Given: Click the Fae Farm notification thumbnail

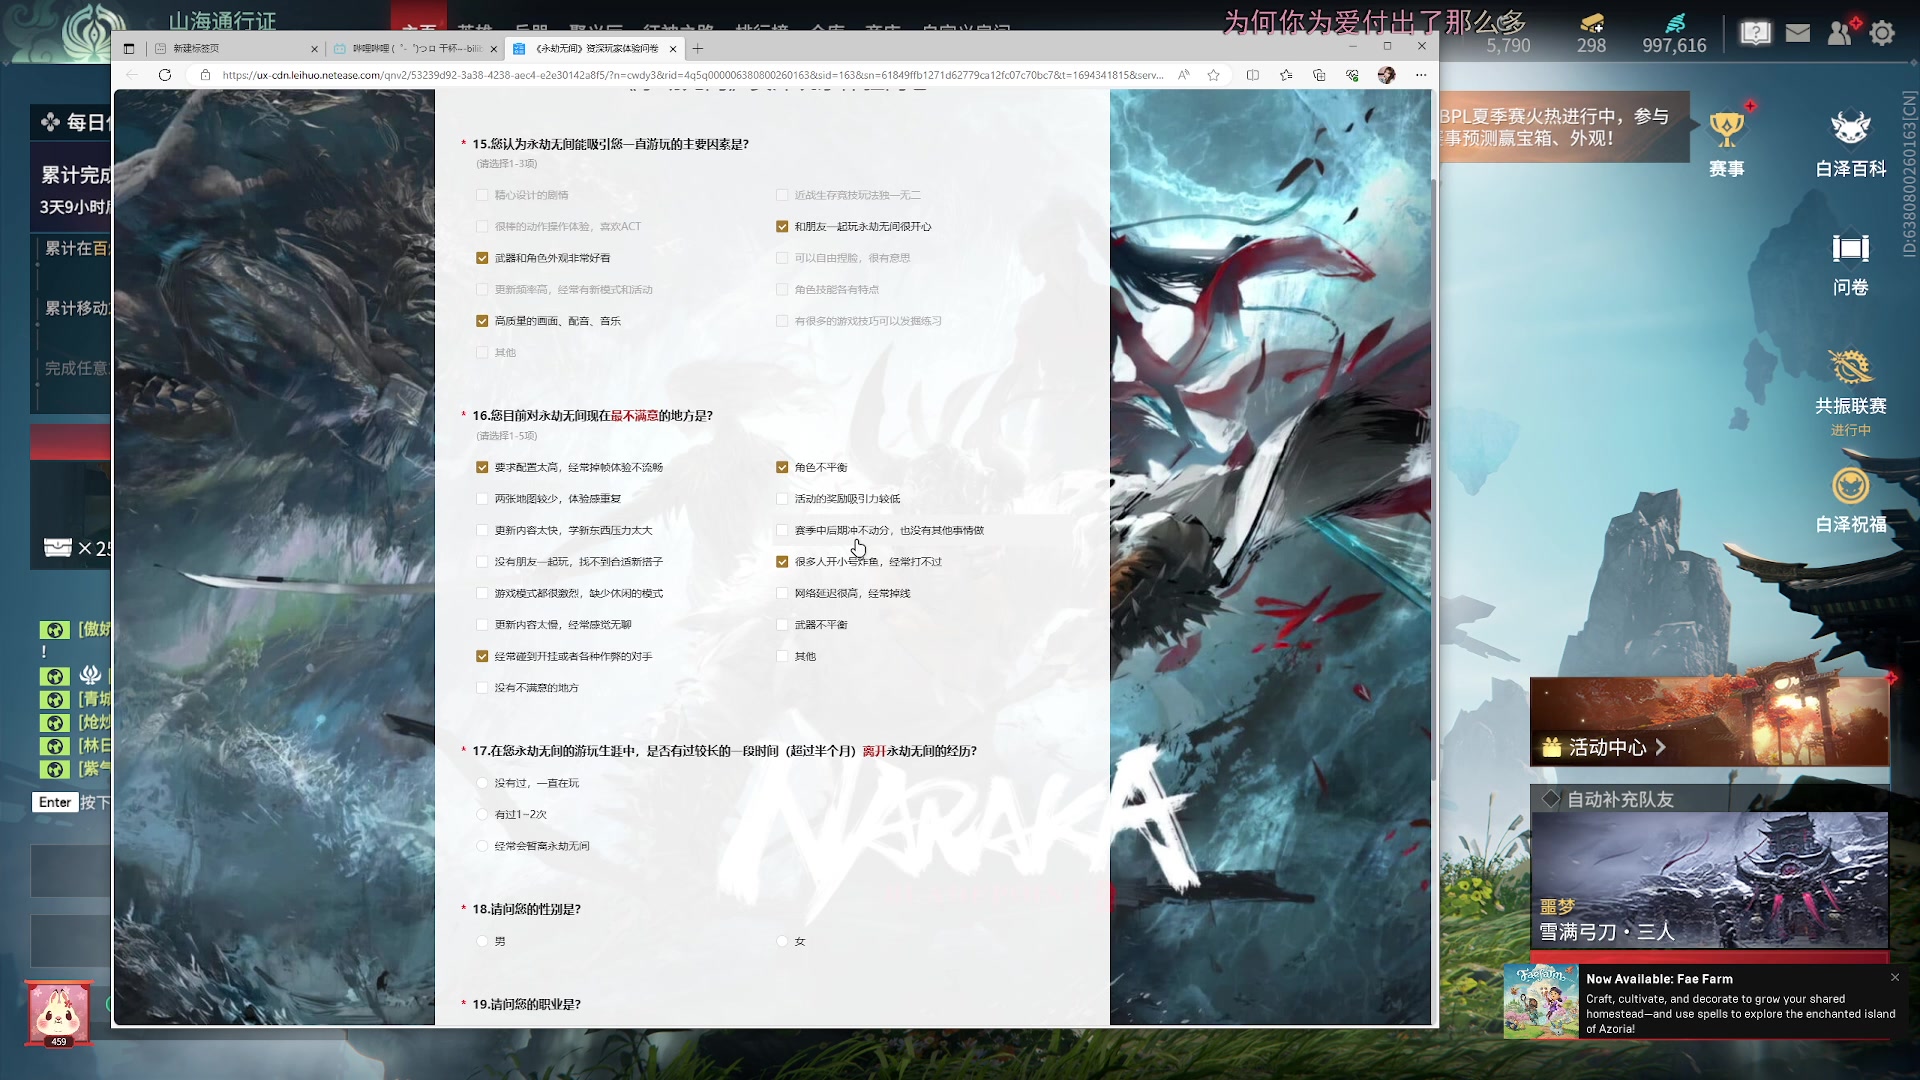Looking at the screenshot, I should (1541, 1002).
